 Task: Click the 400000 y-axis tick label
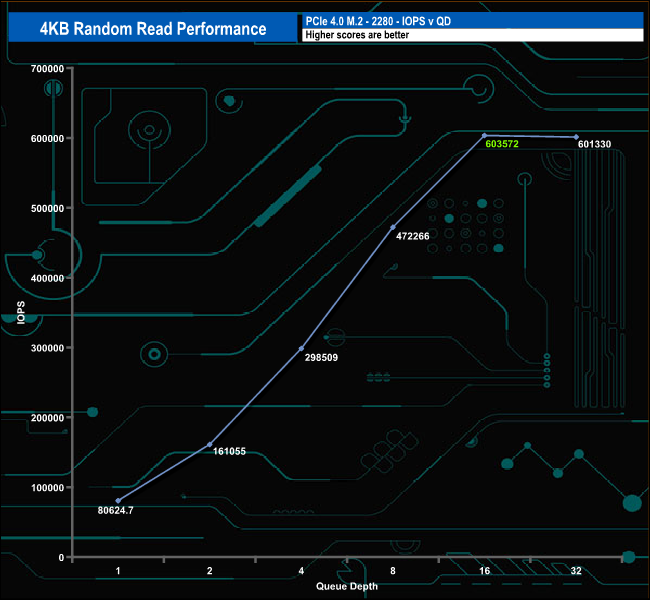pos(48,278)
